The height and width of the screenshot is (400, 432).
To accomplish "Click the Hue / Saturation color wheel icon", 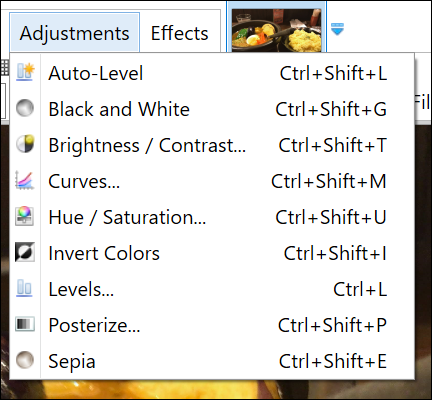I will point(25,216).
